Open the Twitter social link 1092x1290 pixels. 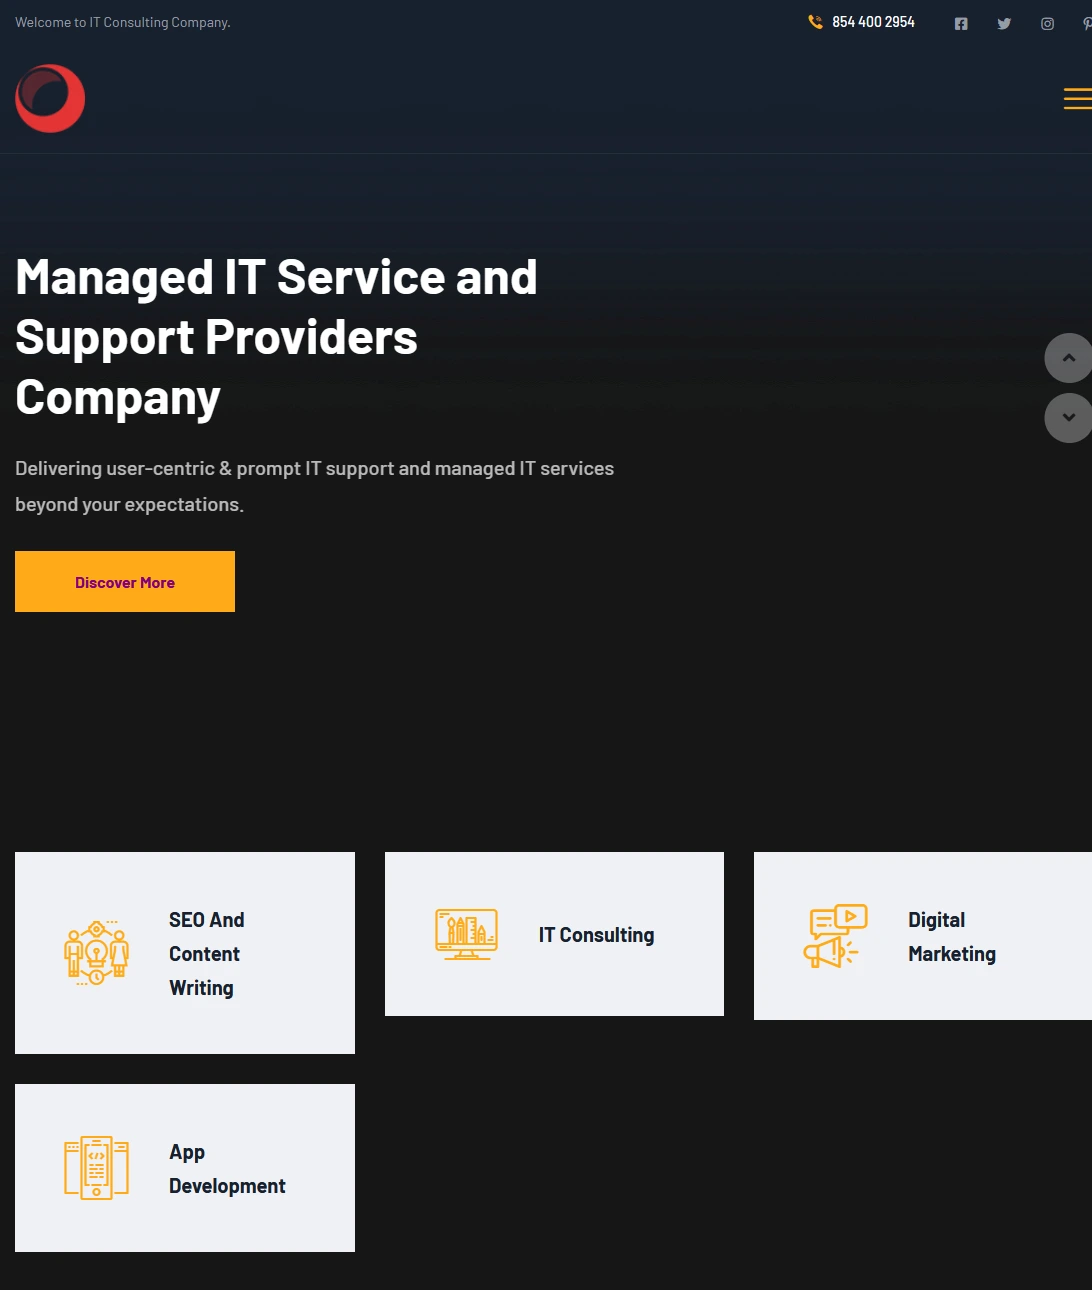coord(1004,23)
